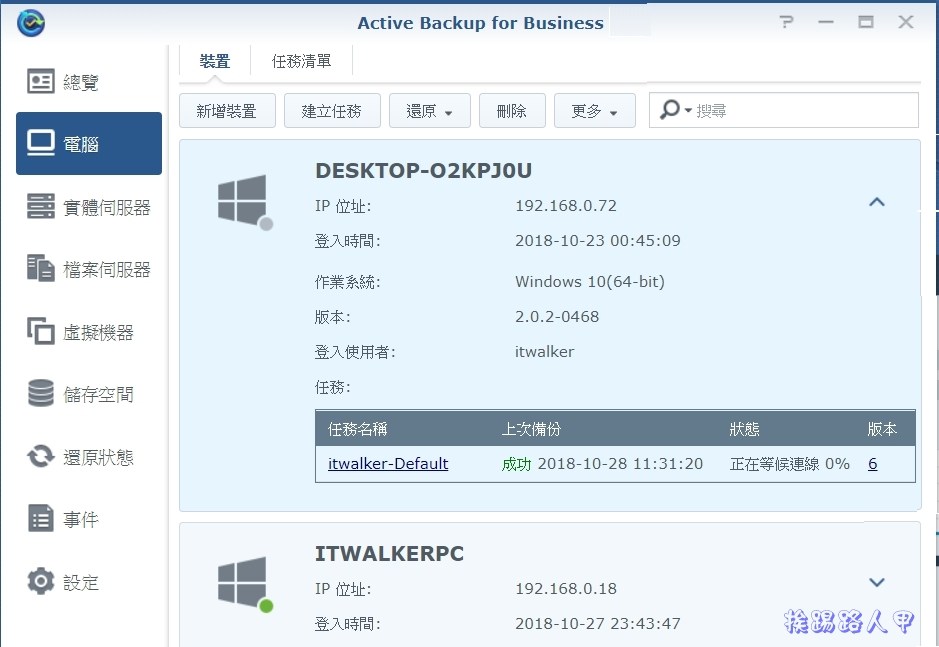Open the 檔案伺服器 file server section
This screenshot has height=647, width=939.
click(89, 270)
